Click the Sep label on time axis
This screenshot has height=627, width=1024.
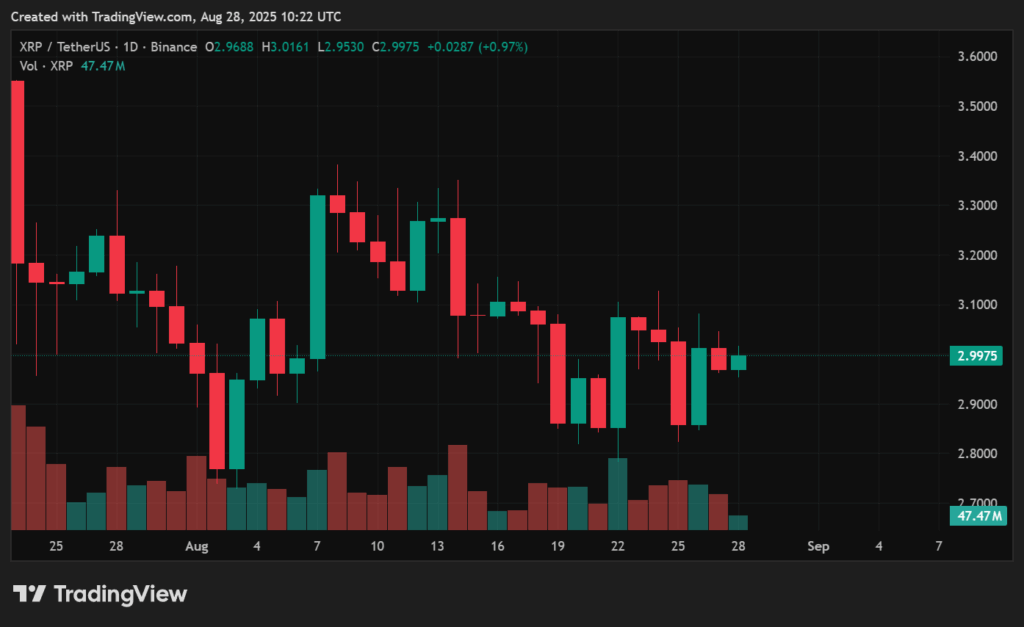(x=818, y=547)
